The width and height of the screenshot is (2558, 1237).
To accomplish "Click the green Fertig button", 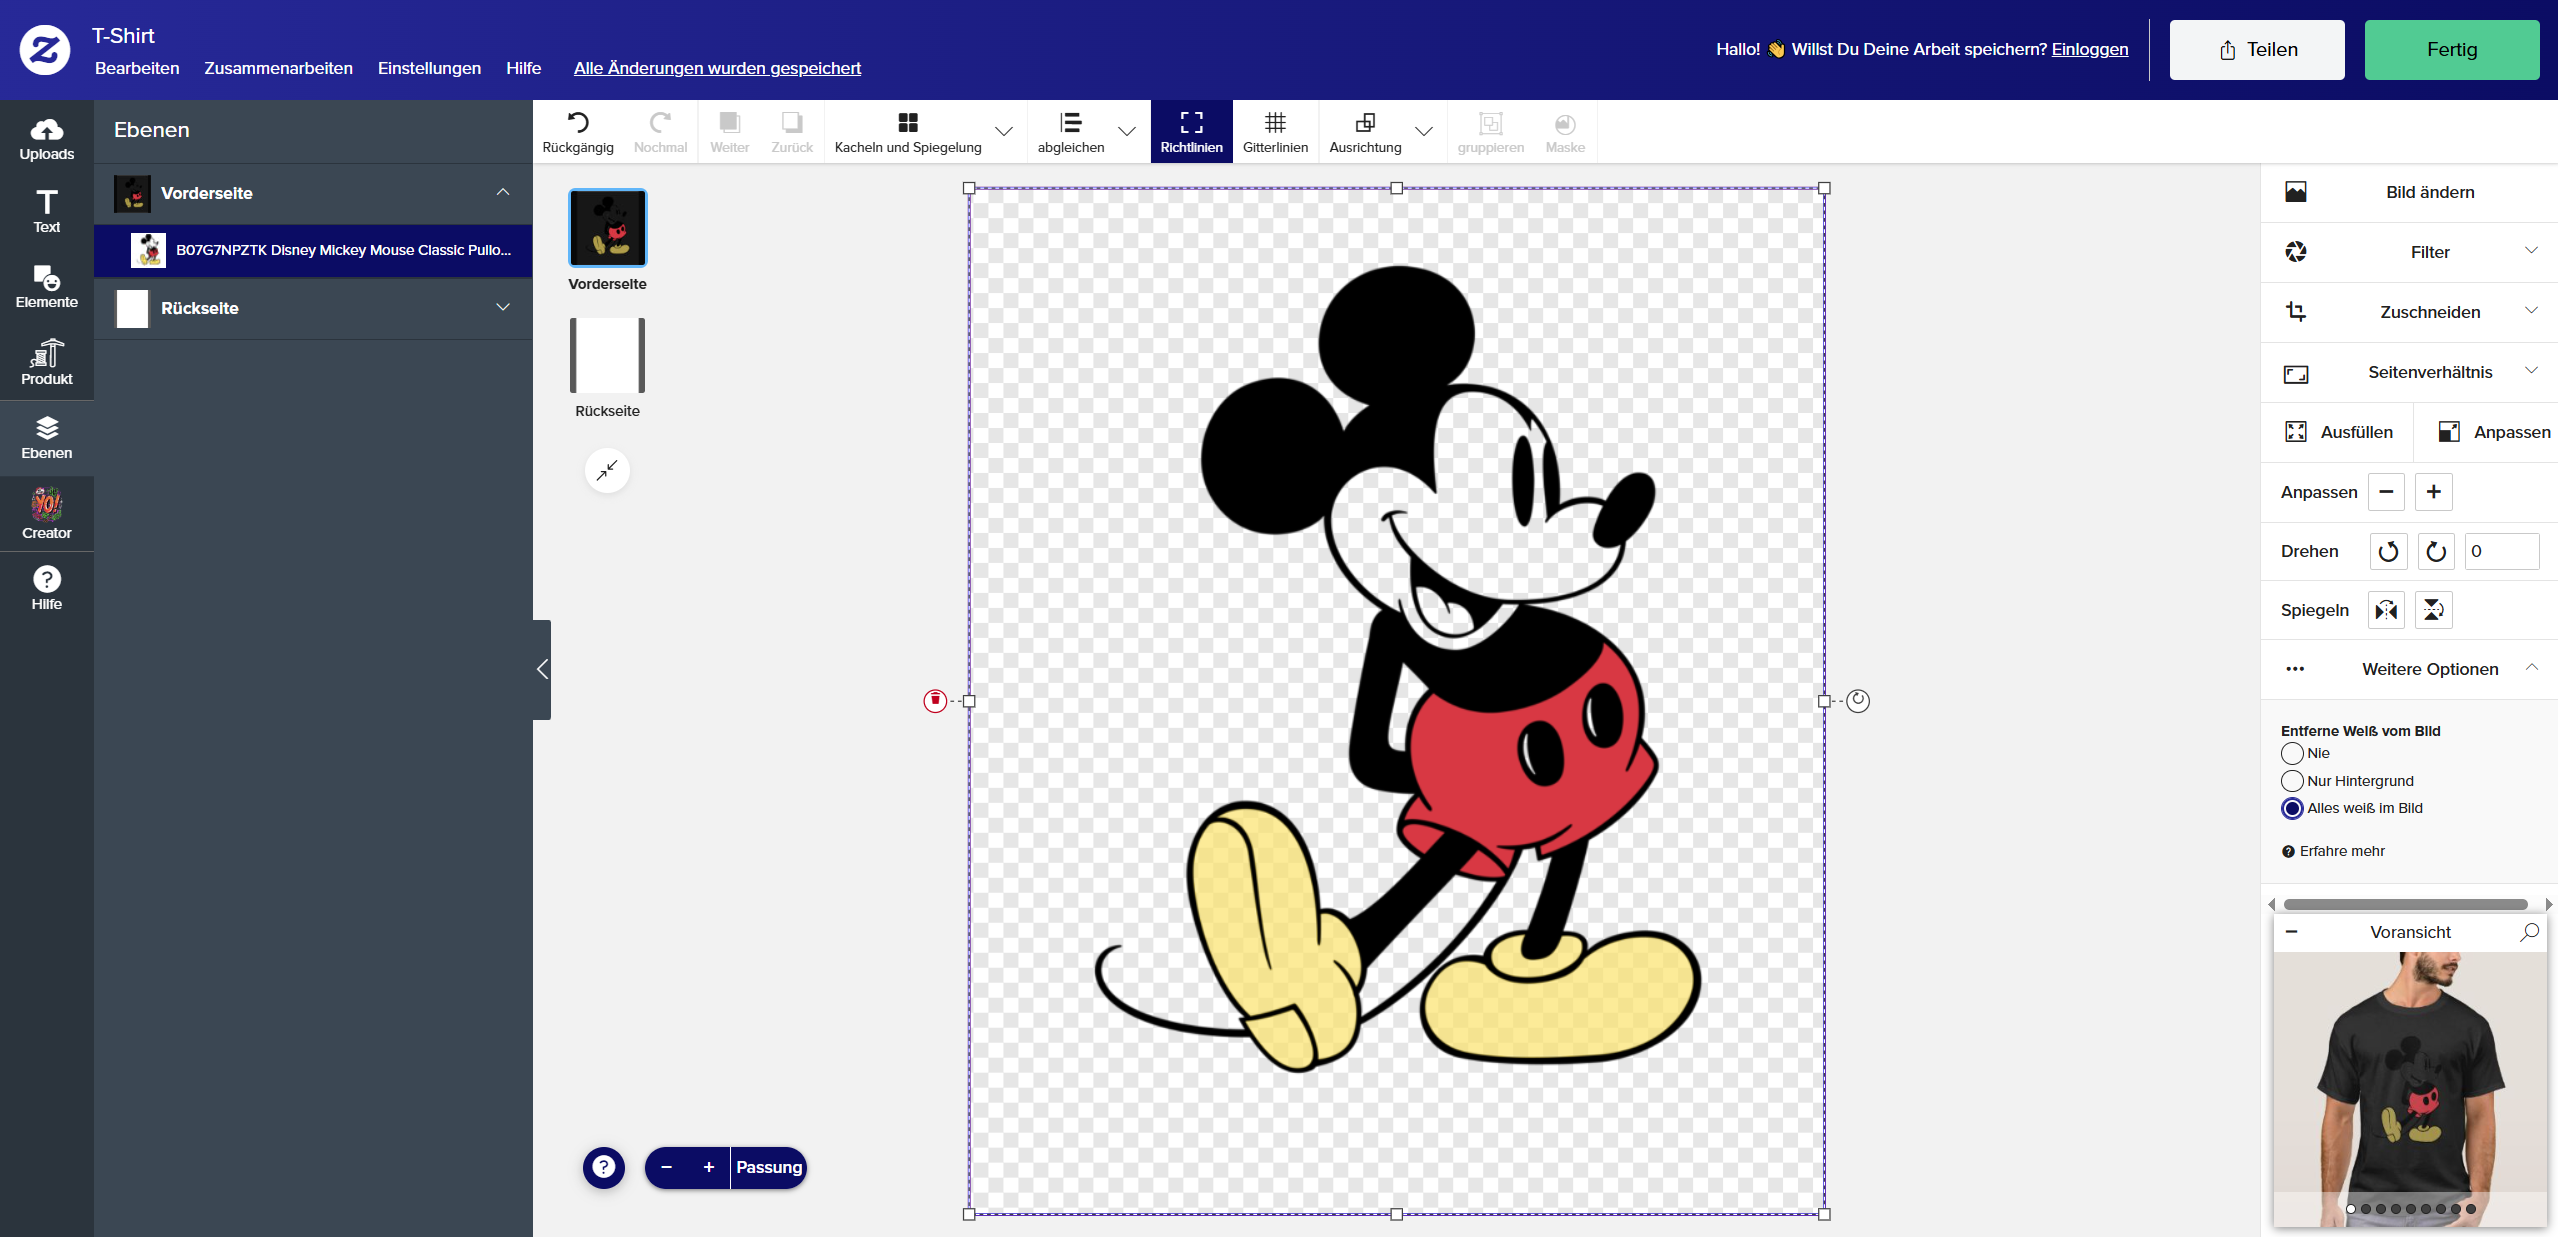I will tap(2452, 50).
